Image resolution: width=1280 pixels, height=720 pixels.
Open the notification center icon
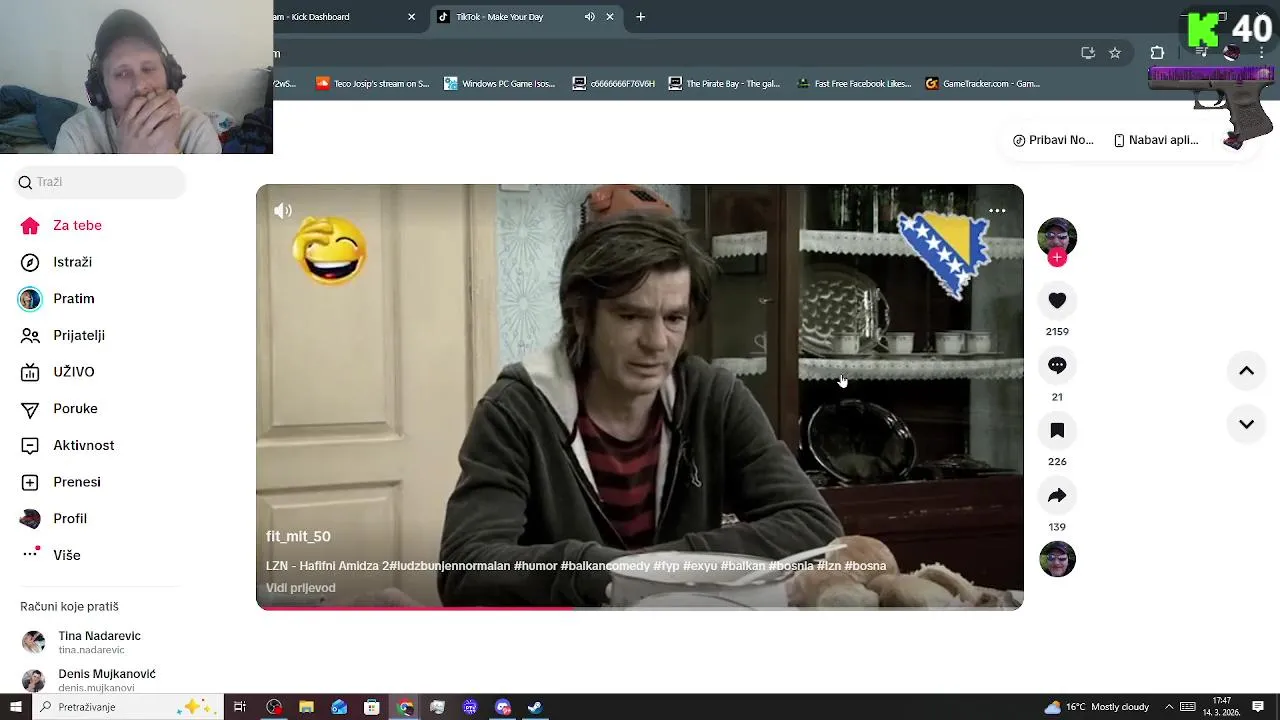click(x=1258, y=707)
